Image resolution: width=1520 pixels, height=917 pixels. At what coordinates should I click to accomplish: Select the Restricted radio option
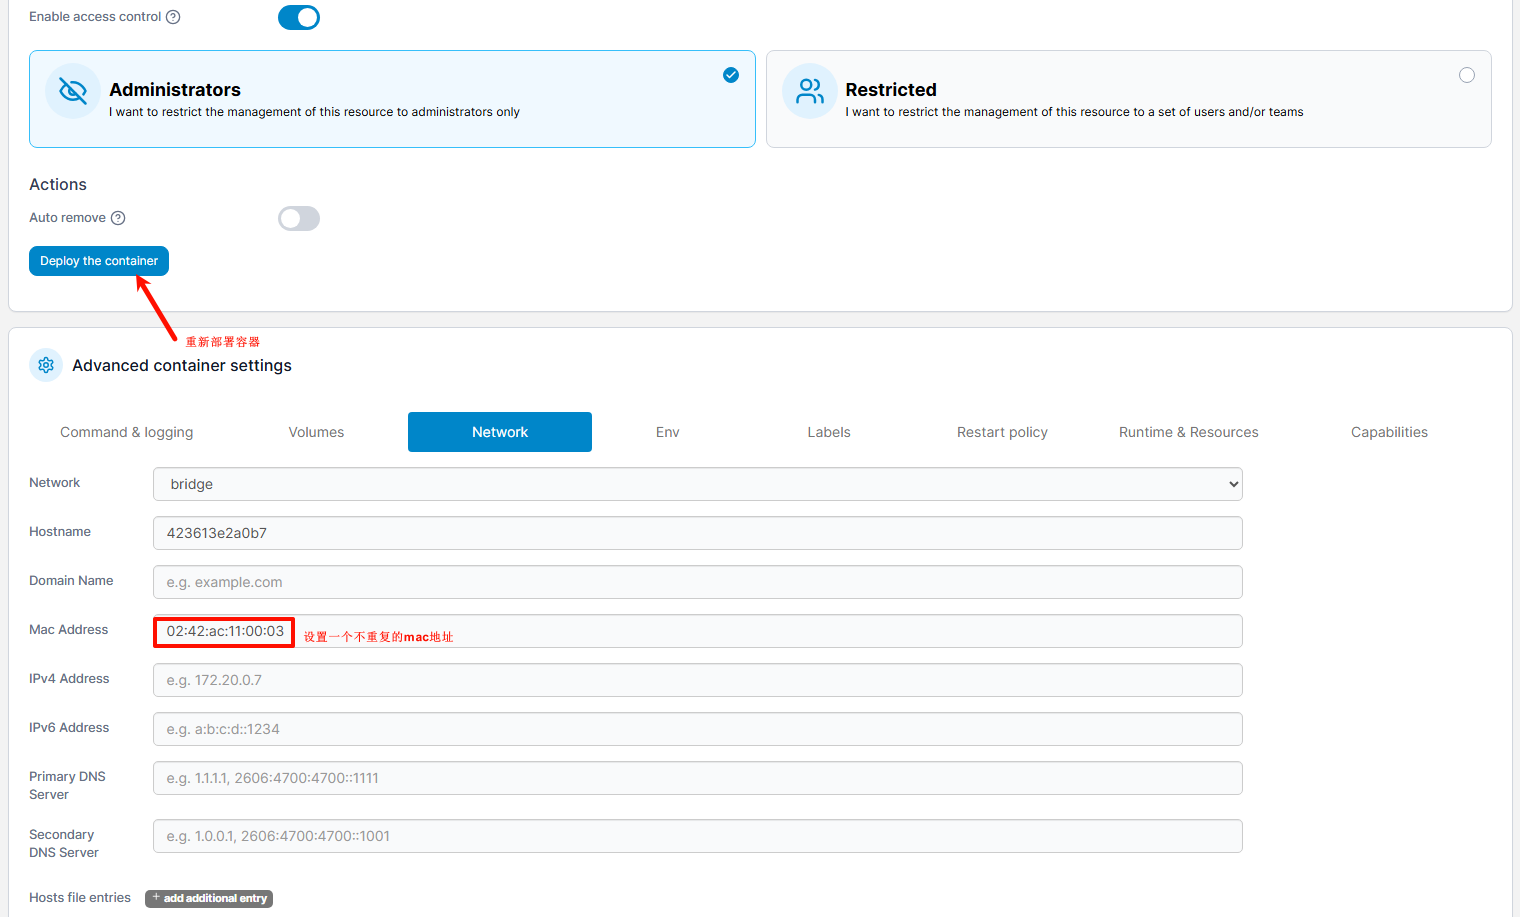coord(1466,75)
